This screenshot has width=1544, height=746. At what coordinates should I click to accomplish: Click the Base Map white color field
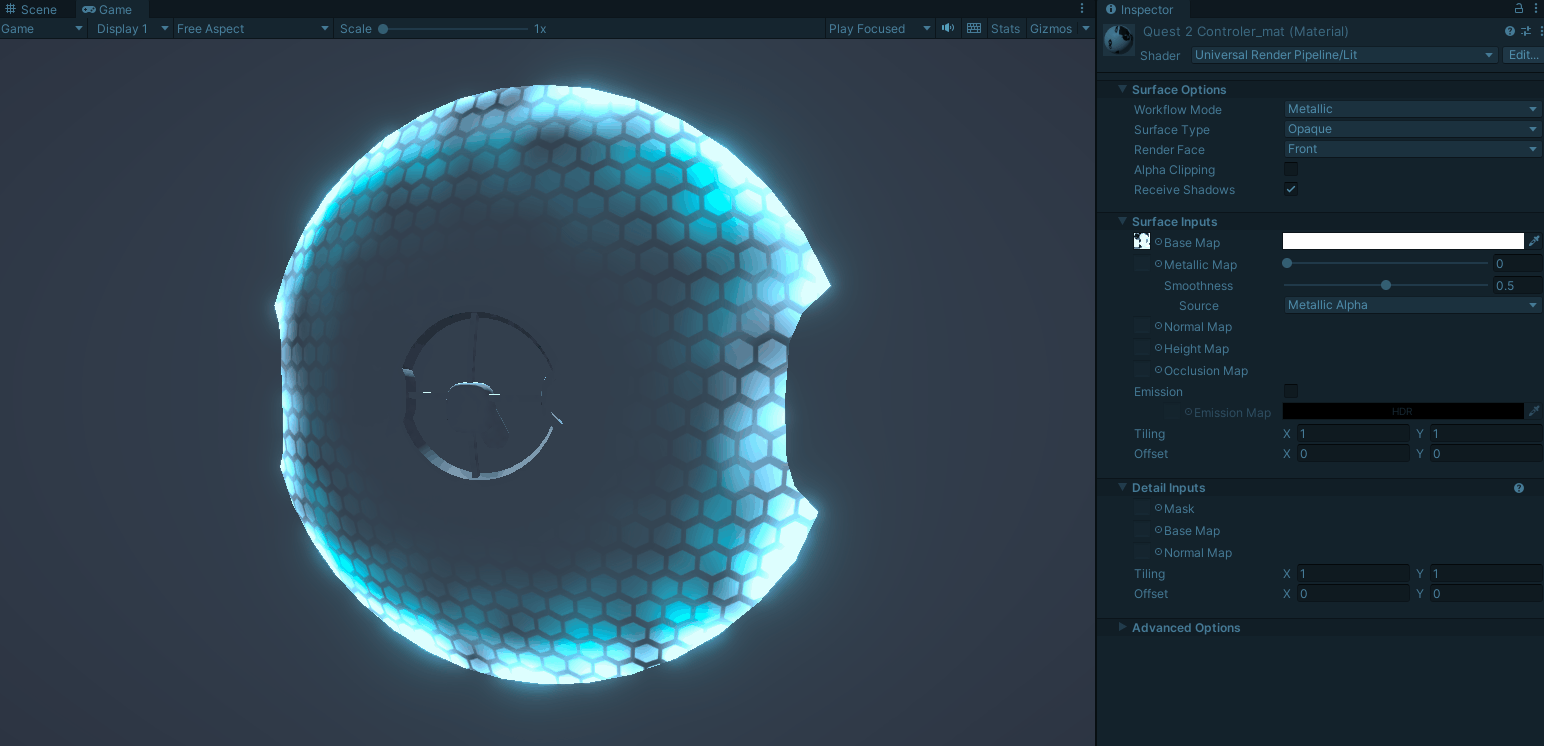(1403, 240)
